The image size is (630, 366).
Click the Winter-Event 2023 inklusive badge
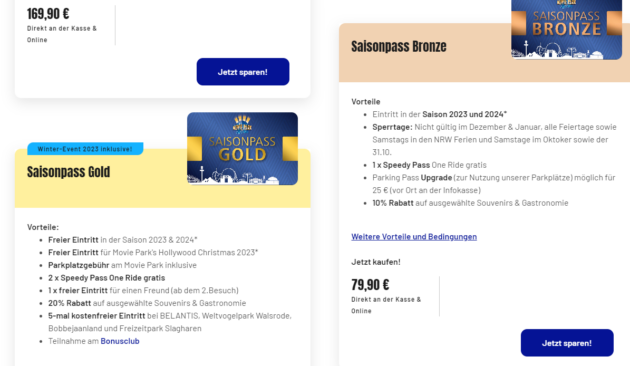point(85,149)
